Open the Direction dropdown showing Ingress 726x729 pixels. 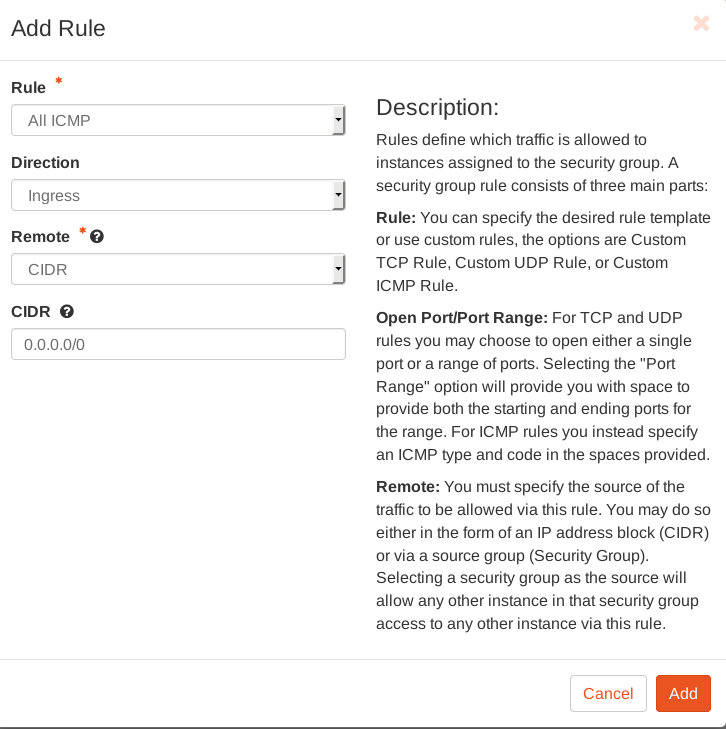click(172, 196)
